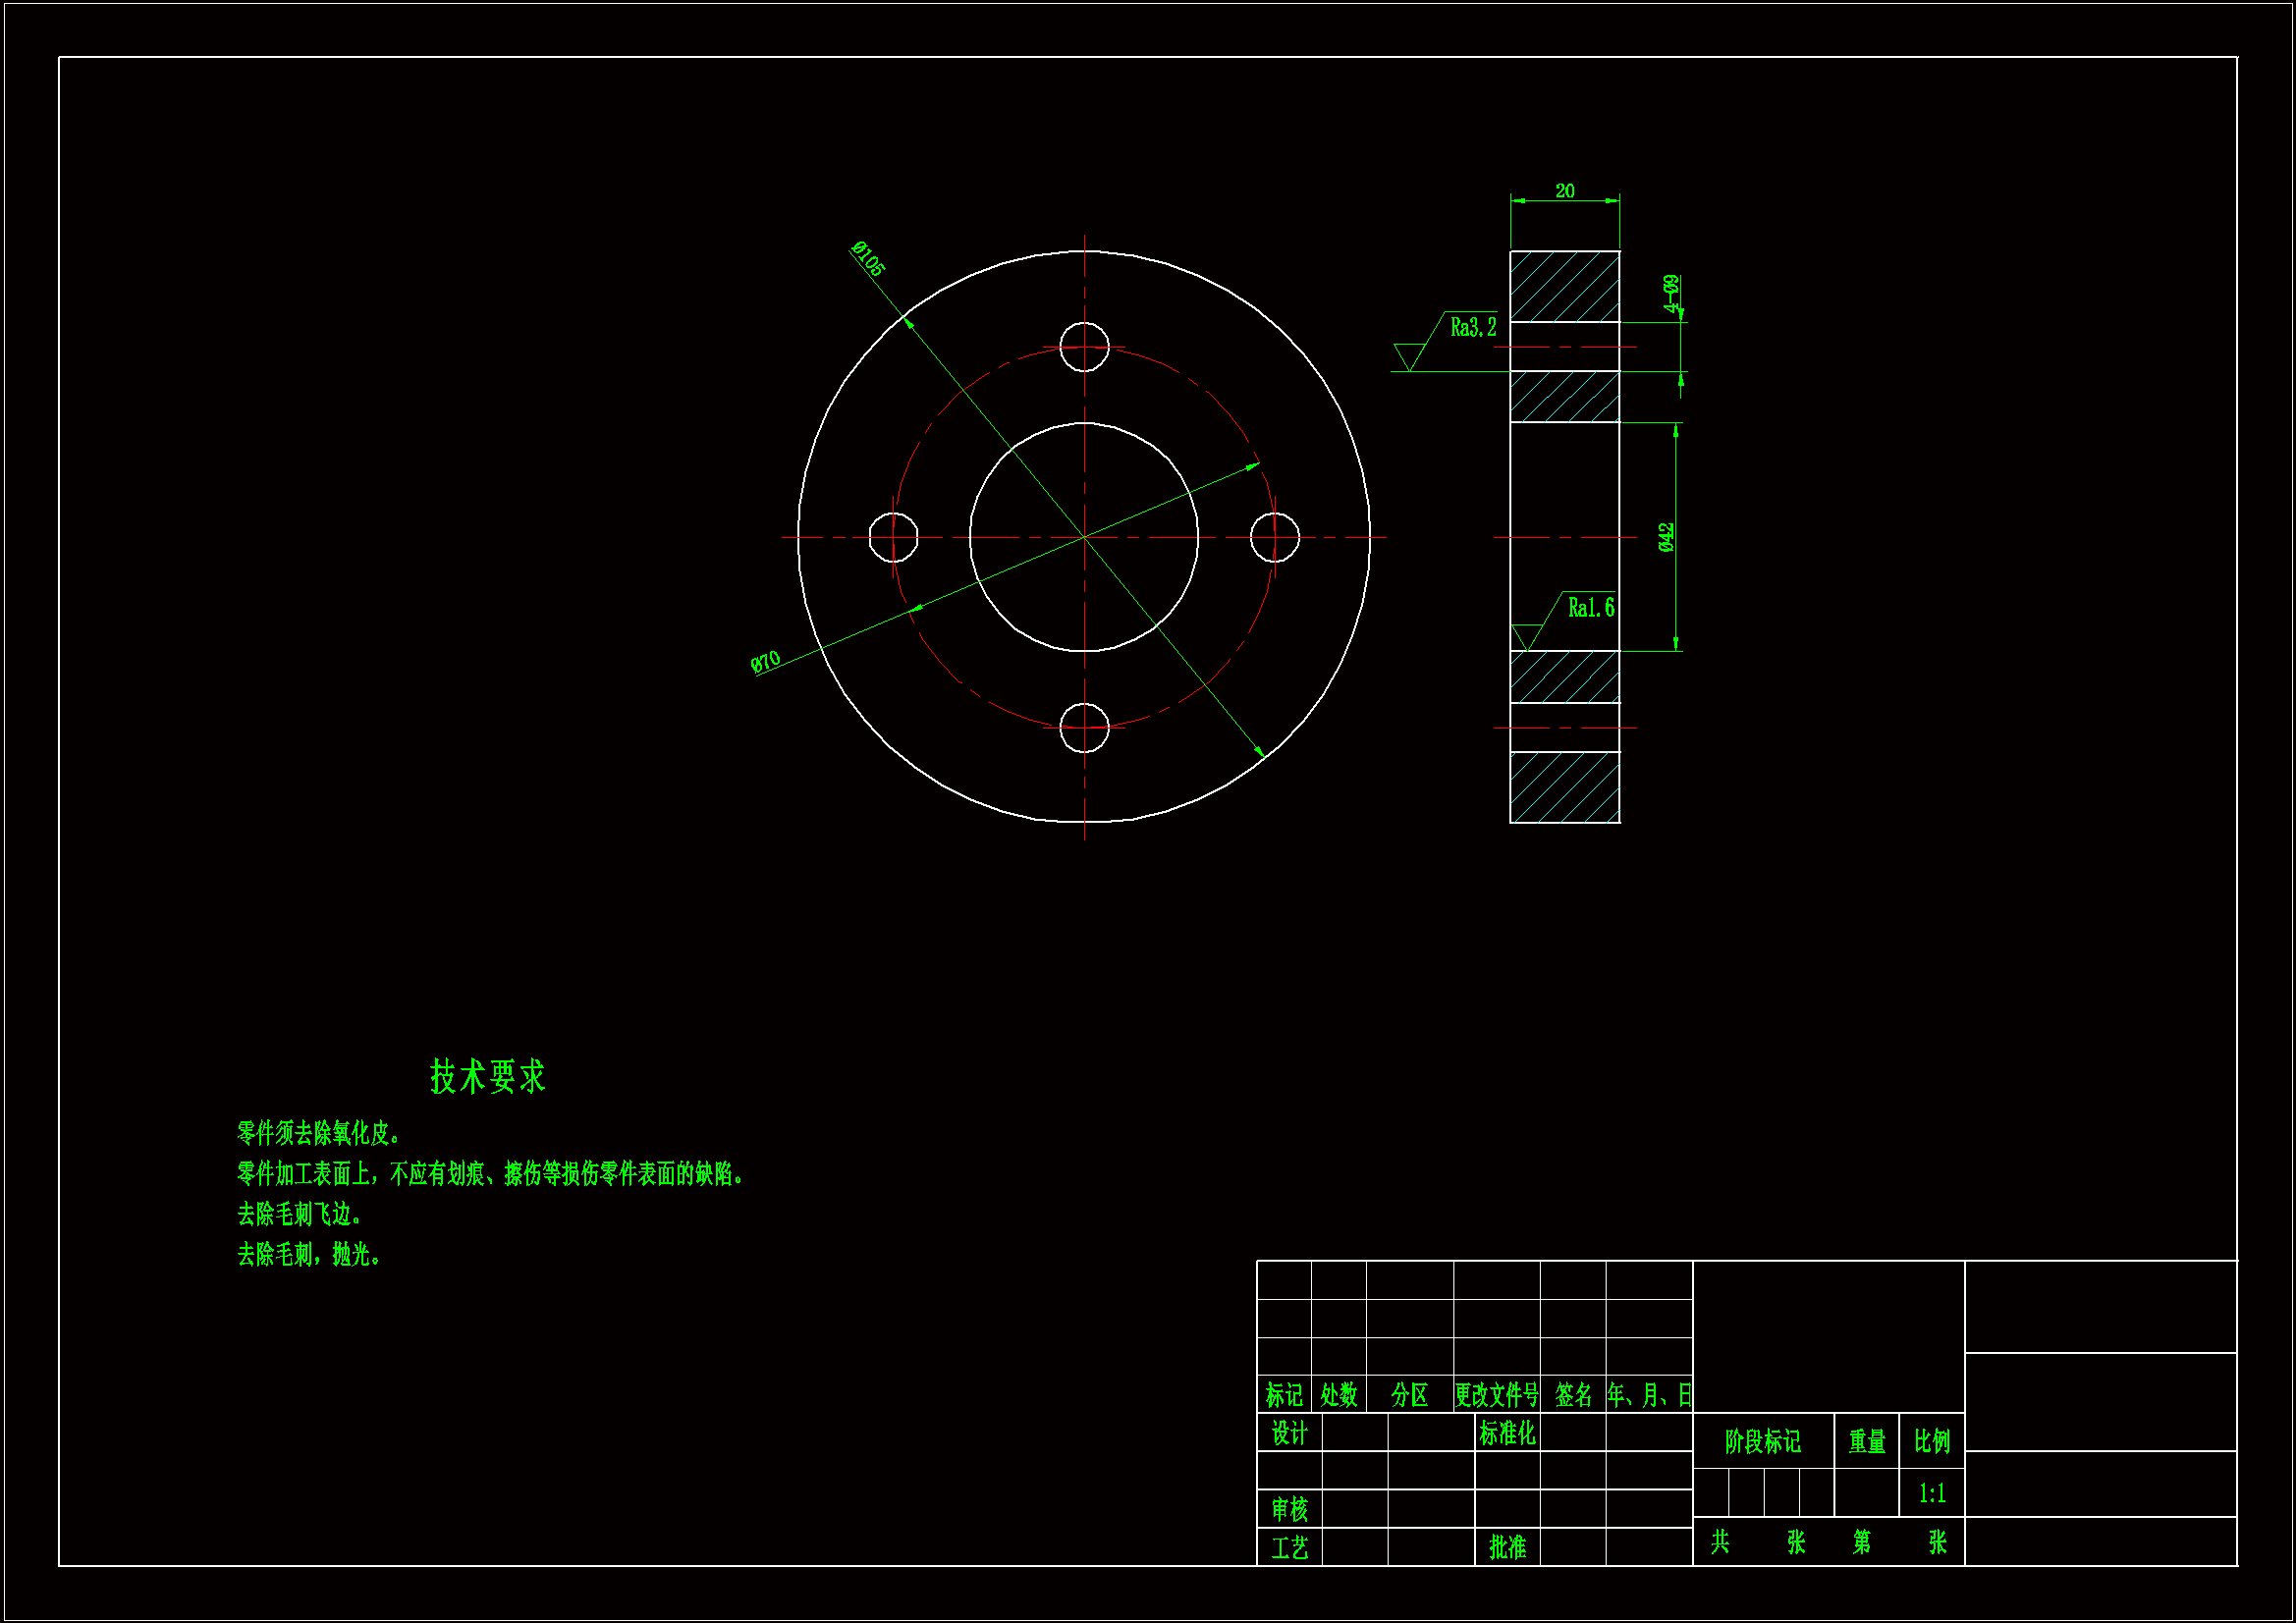Select the Ø42 bore dimension text
2296x1623 pixels.
(x=1666, y=537)
